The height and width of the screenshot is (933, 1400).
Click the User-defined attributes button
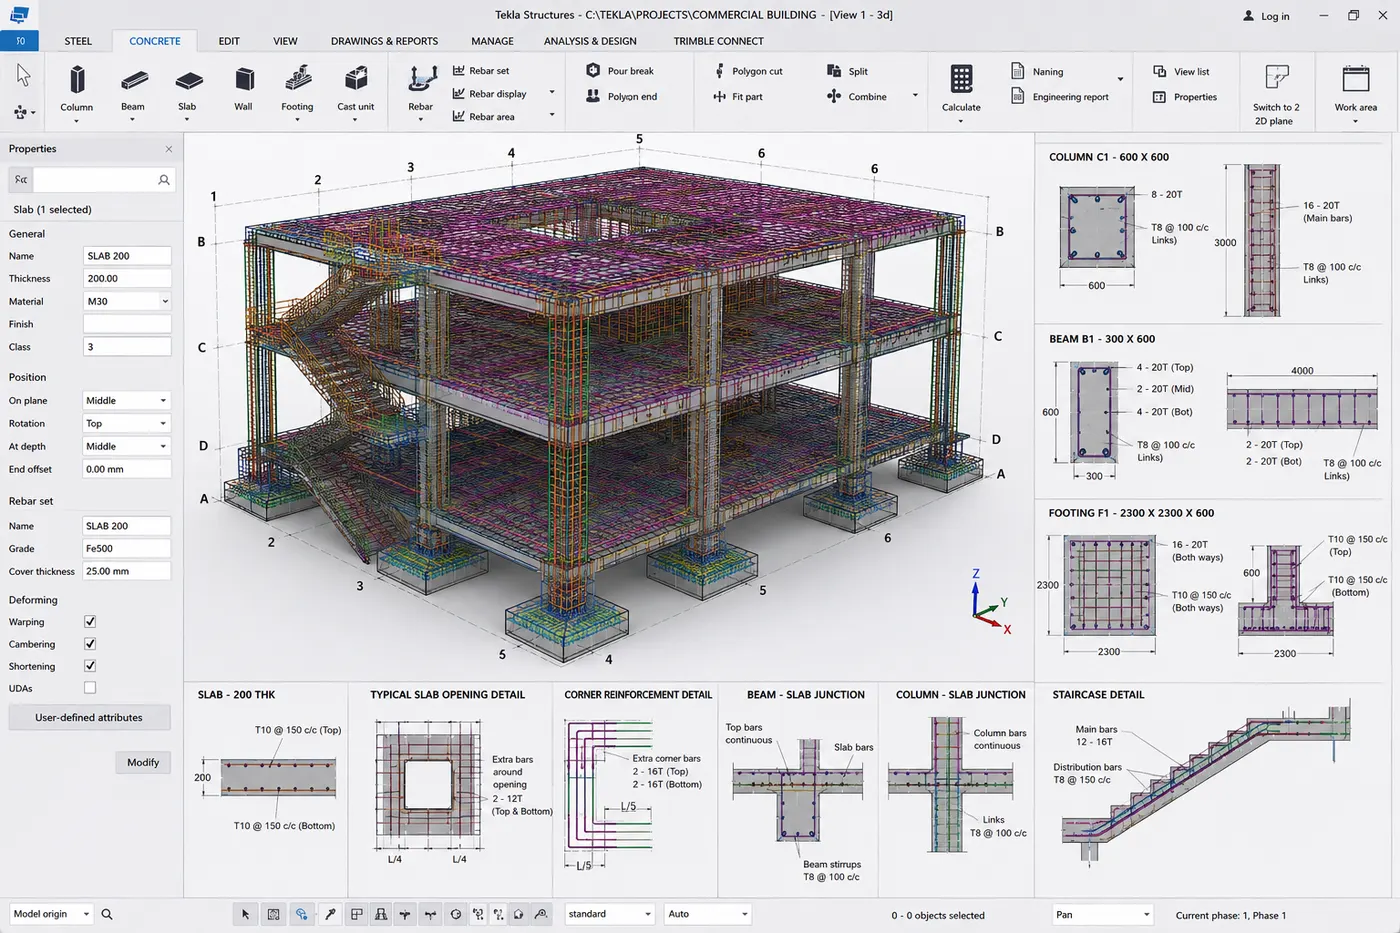pyautogui.click(x=89, y=717)
